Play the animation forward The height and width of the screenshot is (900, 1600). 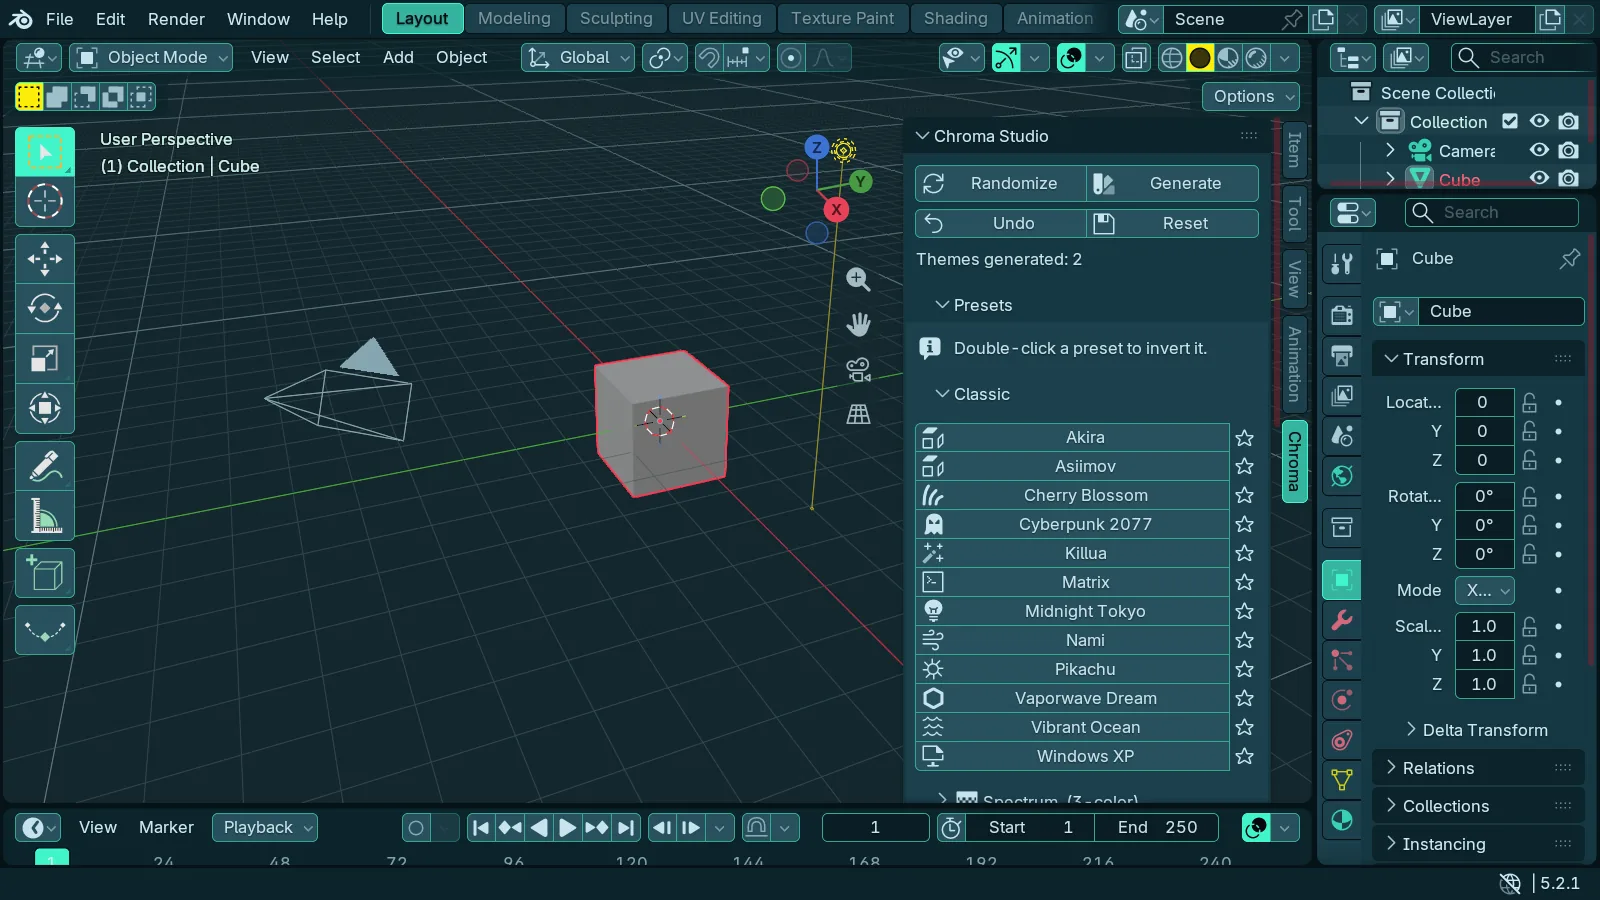click(x=567, y=828)
